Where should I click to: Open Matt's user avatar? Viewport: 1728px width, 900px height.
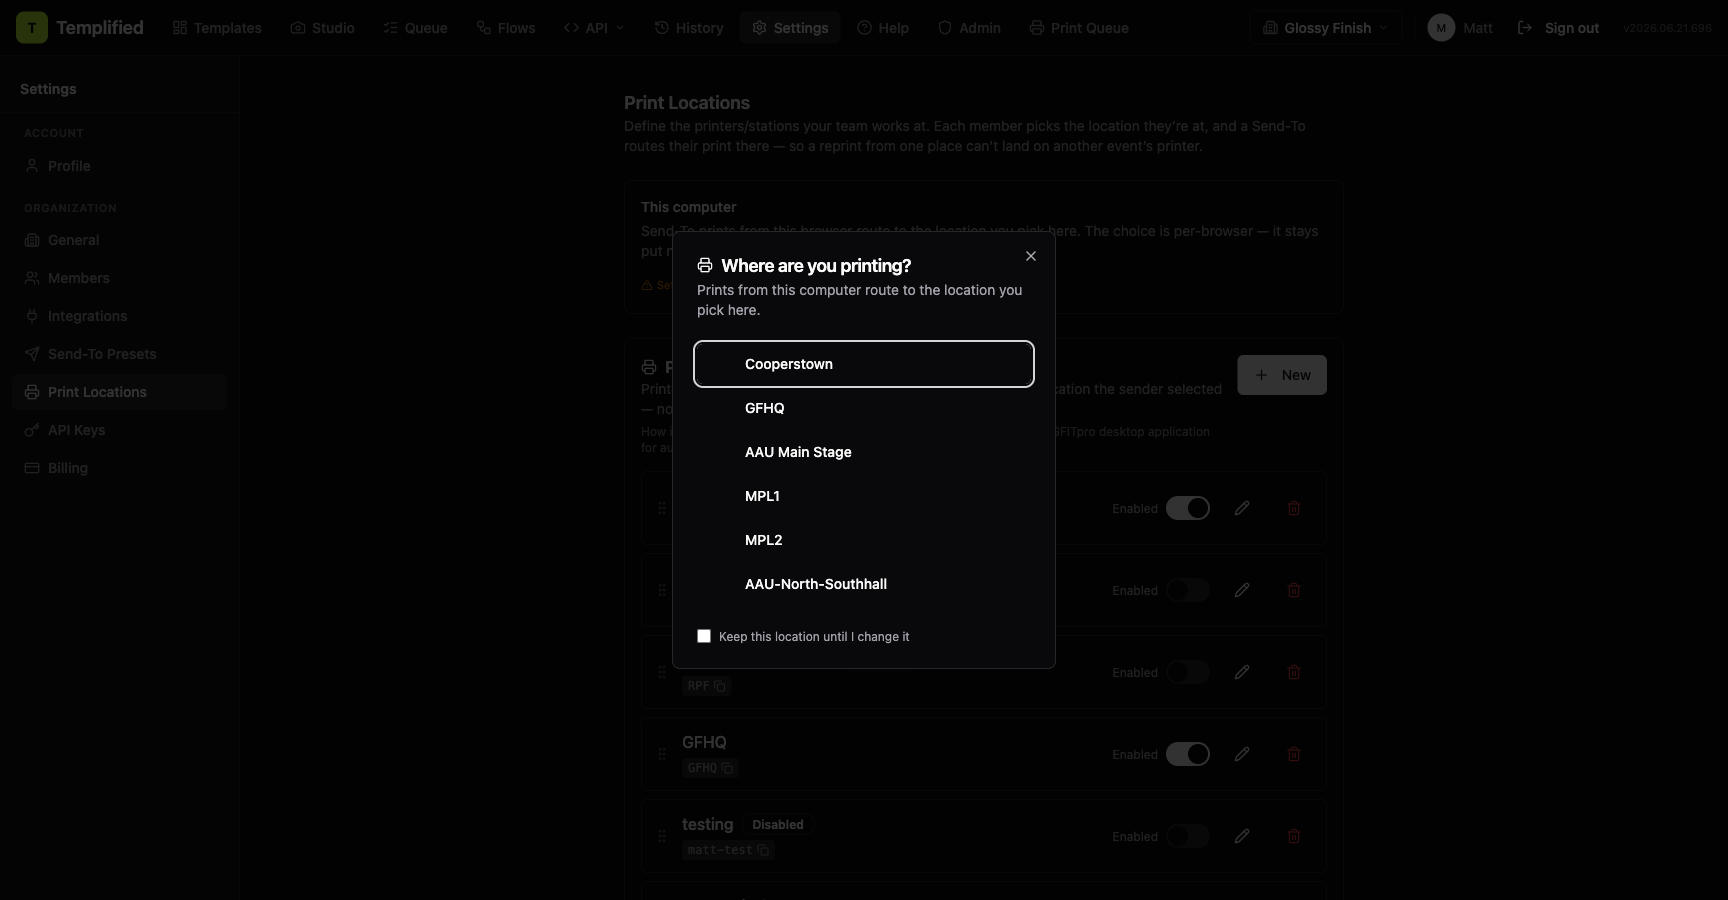tap(1441, 28)
